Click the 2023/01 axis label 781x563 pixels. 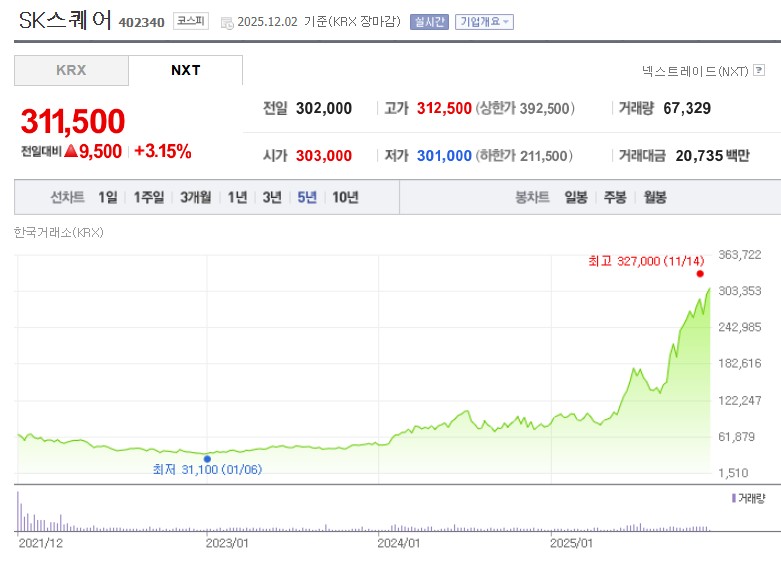227,543
